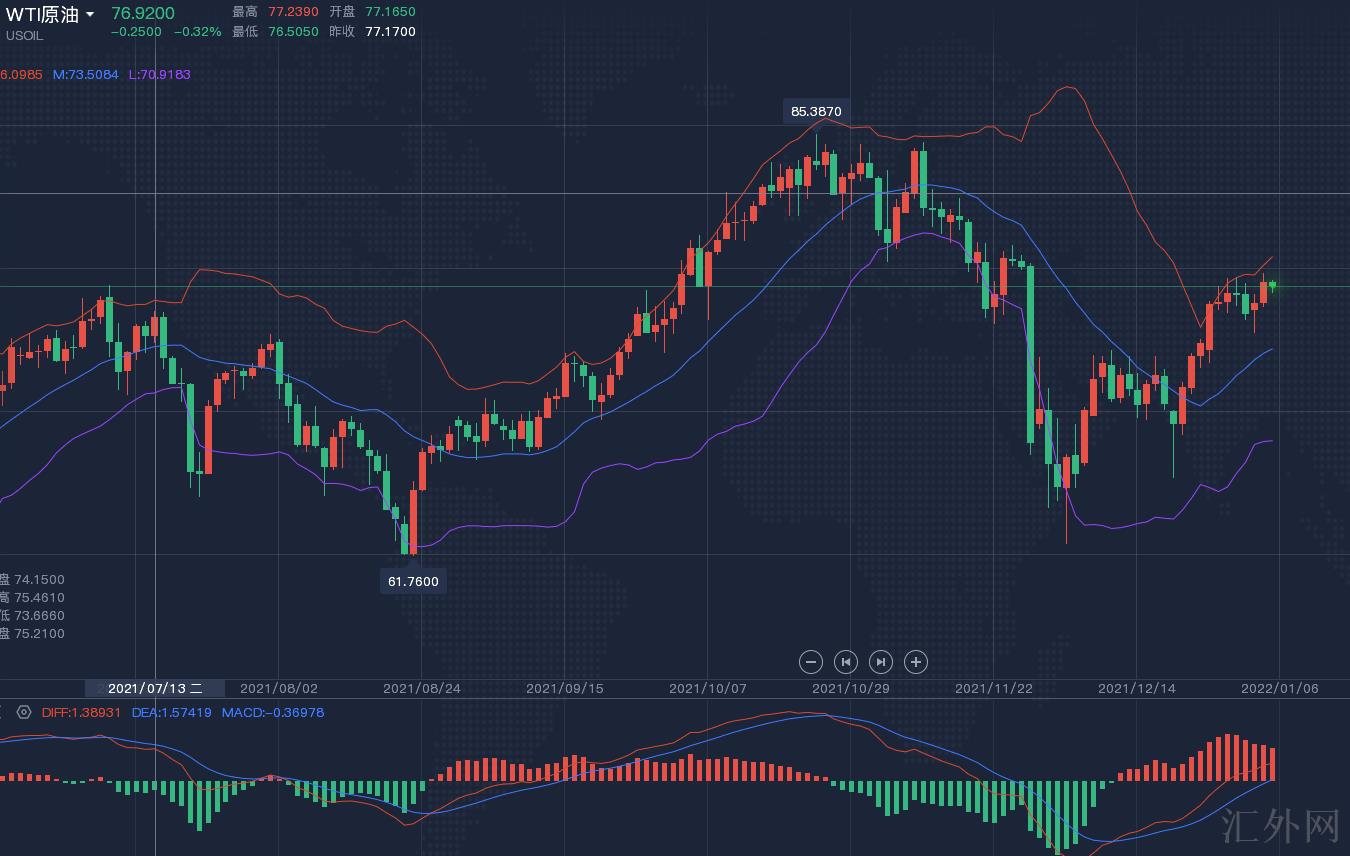Select the 2021/07/13 highlighted date marker
This screenshot has width=1350, height=856.
click(x=154, y=688)
